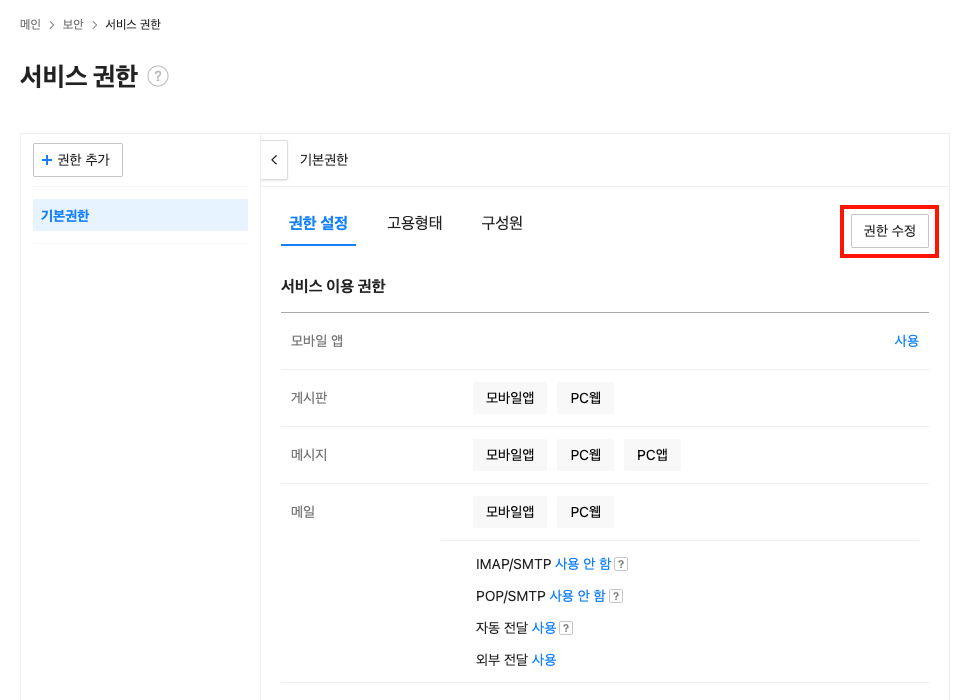Open the 구성원 tab
The width and height of the screenshot is (980, 700).
point(502,223)
